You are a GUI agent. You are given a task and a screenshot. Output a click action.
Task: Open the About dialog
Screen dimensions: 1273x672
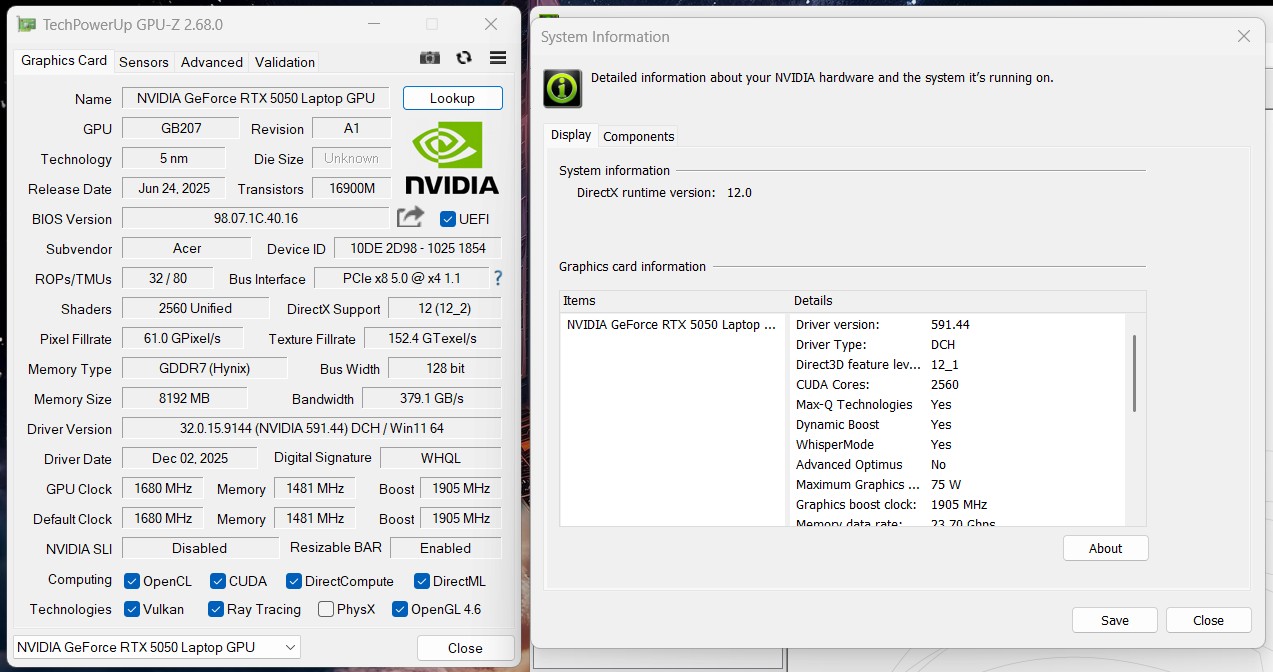coord(1104,547)
